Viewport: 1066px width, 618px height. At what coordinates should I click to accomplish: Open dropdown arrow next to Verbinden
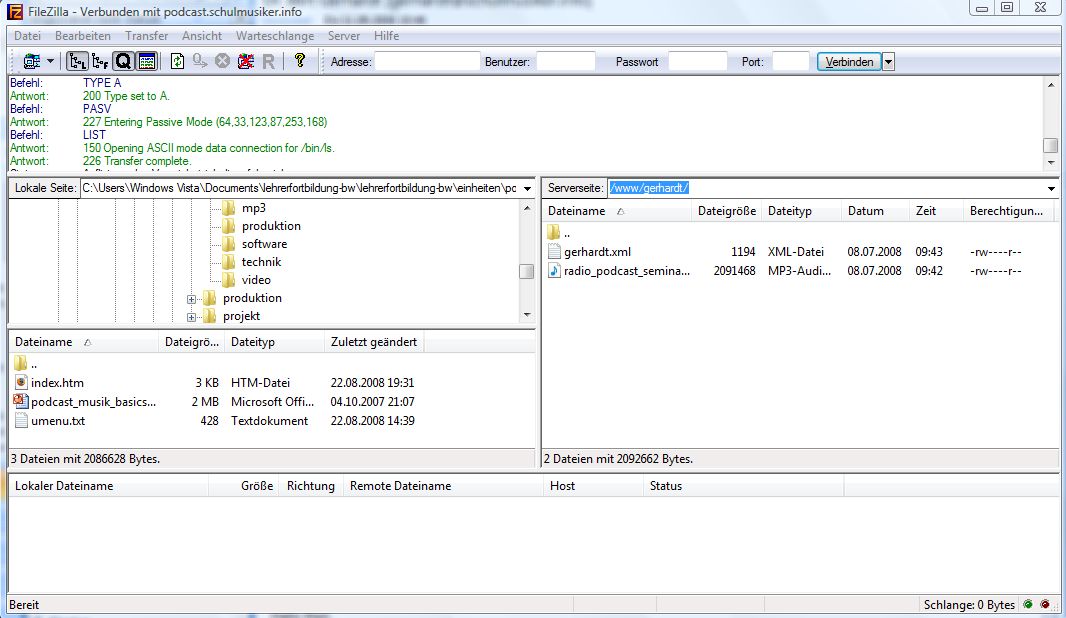click(888, 62)
